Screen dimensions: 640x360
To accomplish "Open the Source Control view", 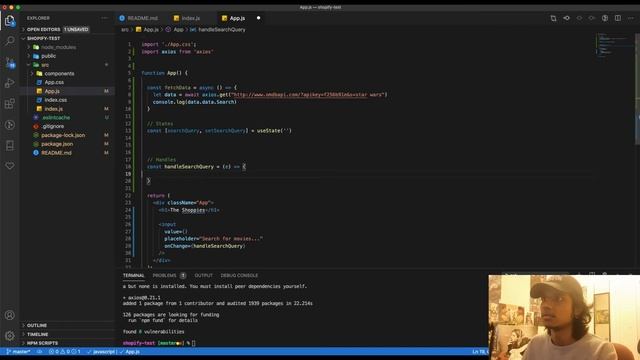I will click(x=10, y=62).
